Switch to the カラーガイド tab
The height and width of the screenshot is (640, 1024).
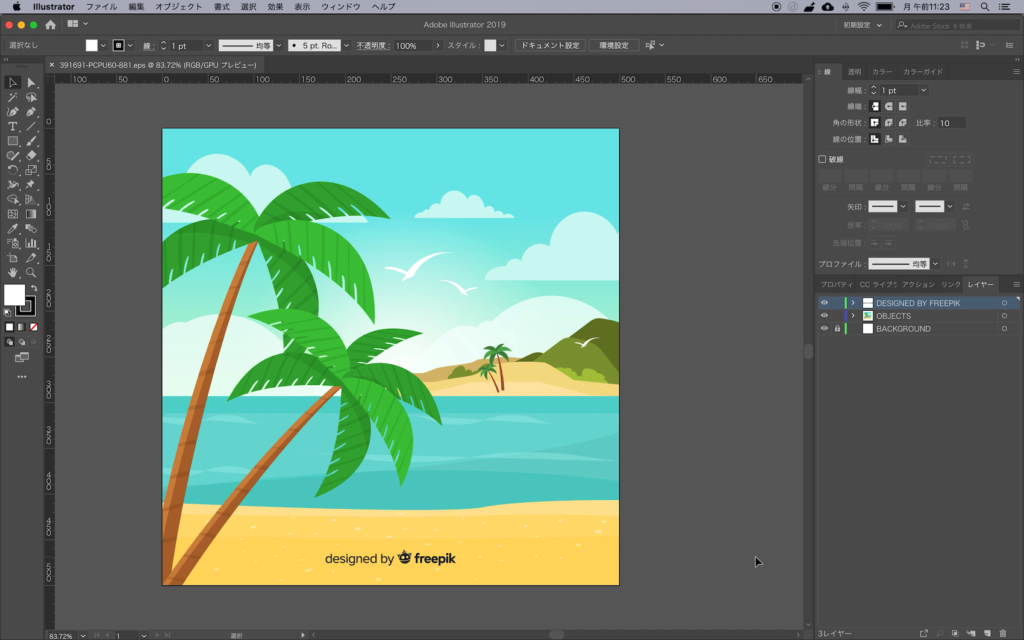pyautogui.click(x=922, y=72)
